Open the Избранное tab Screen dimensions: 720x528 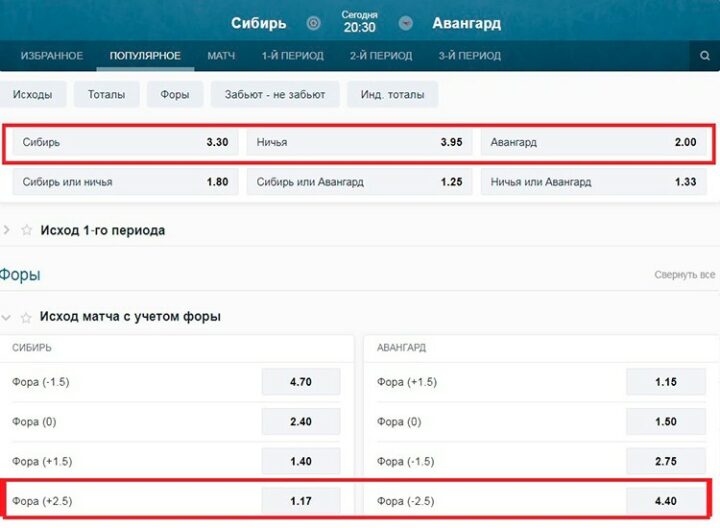52,56
